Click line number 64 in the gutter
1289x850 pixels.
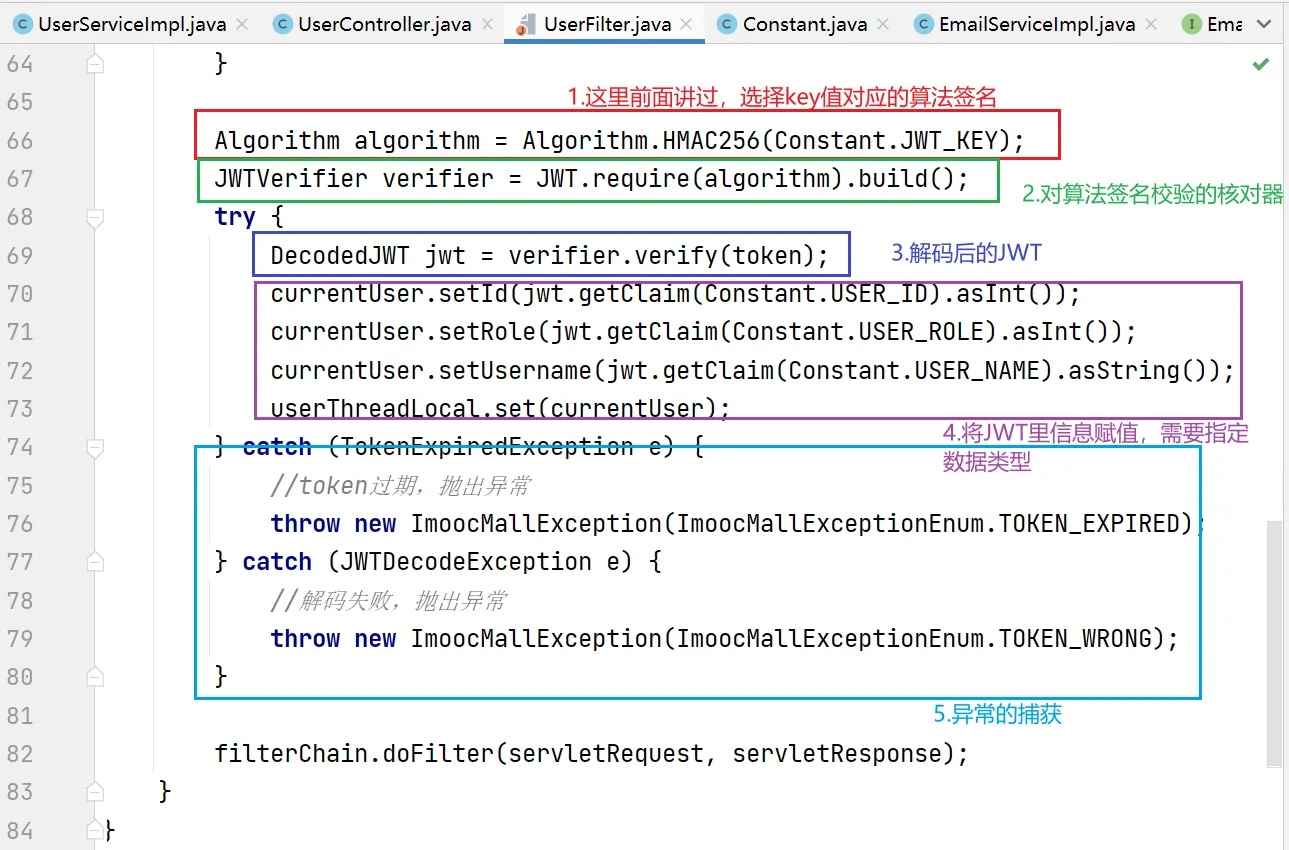point(20,64)
